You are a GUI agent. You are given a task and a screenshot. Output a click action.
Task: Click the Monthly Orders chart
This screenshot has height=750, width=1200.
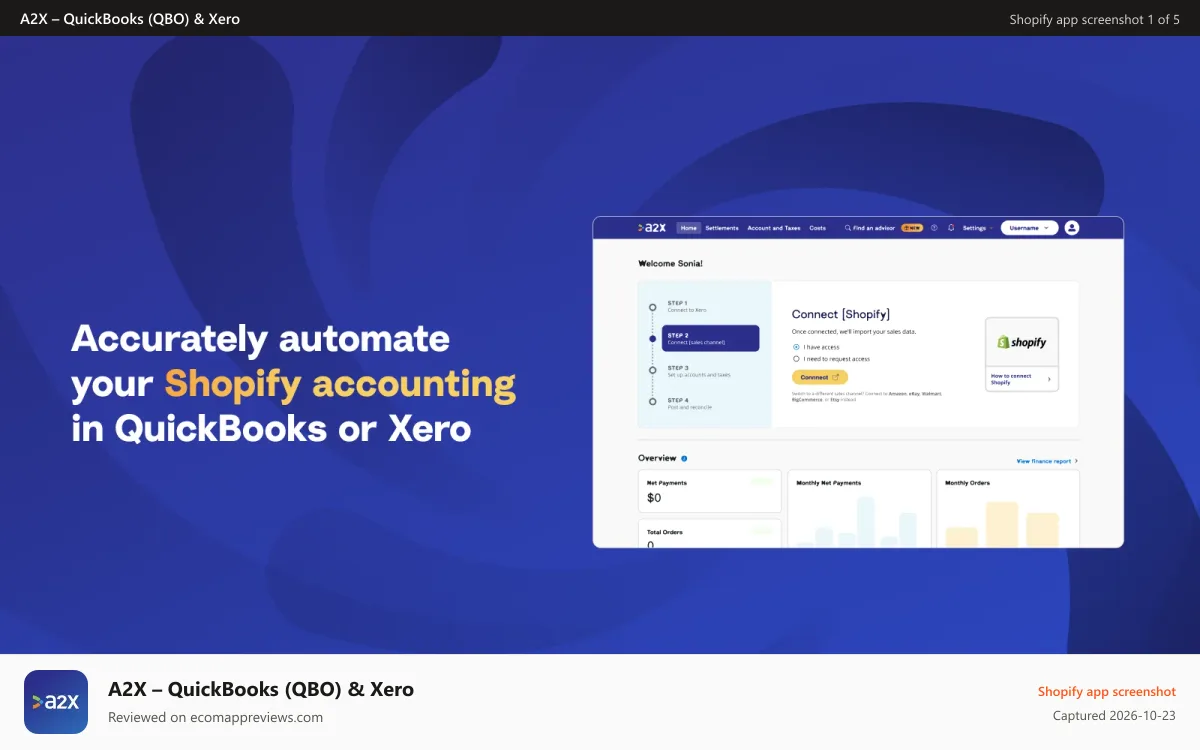[x=1008, y=509]
